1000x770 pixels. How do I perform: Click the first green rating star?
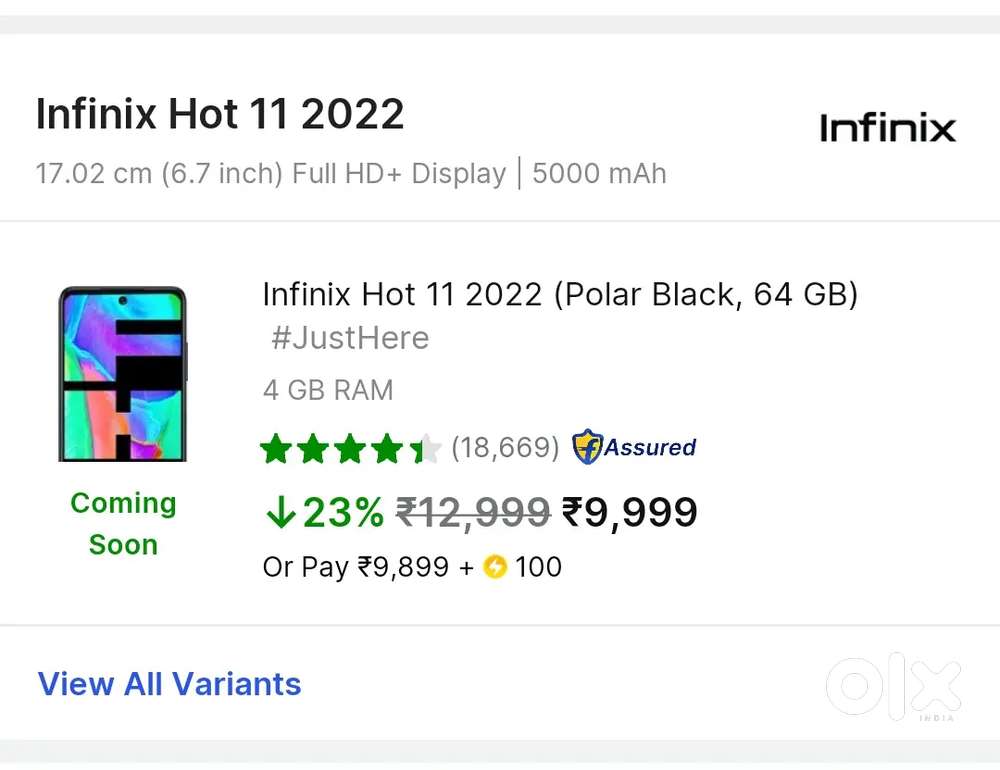pos(275,449)
